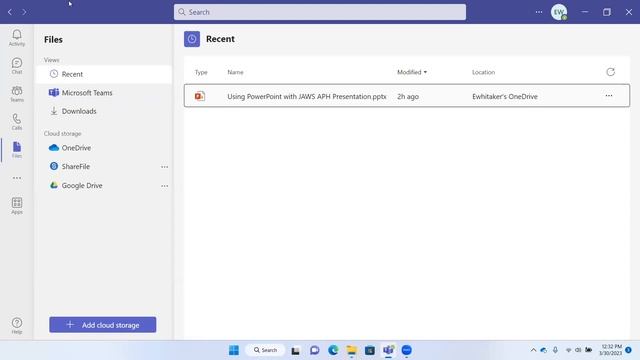This screenshot has width=640, height=360.
Task: Click the taskbar Search box
Action: (265, 350)
